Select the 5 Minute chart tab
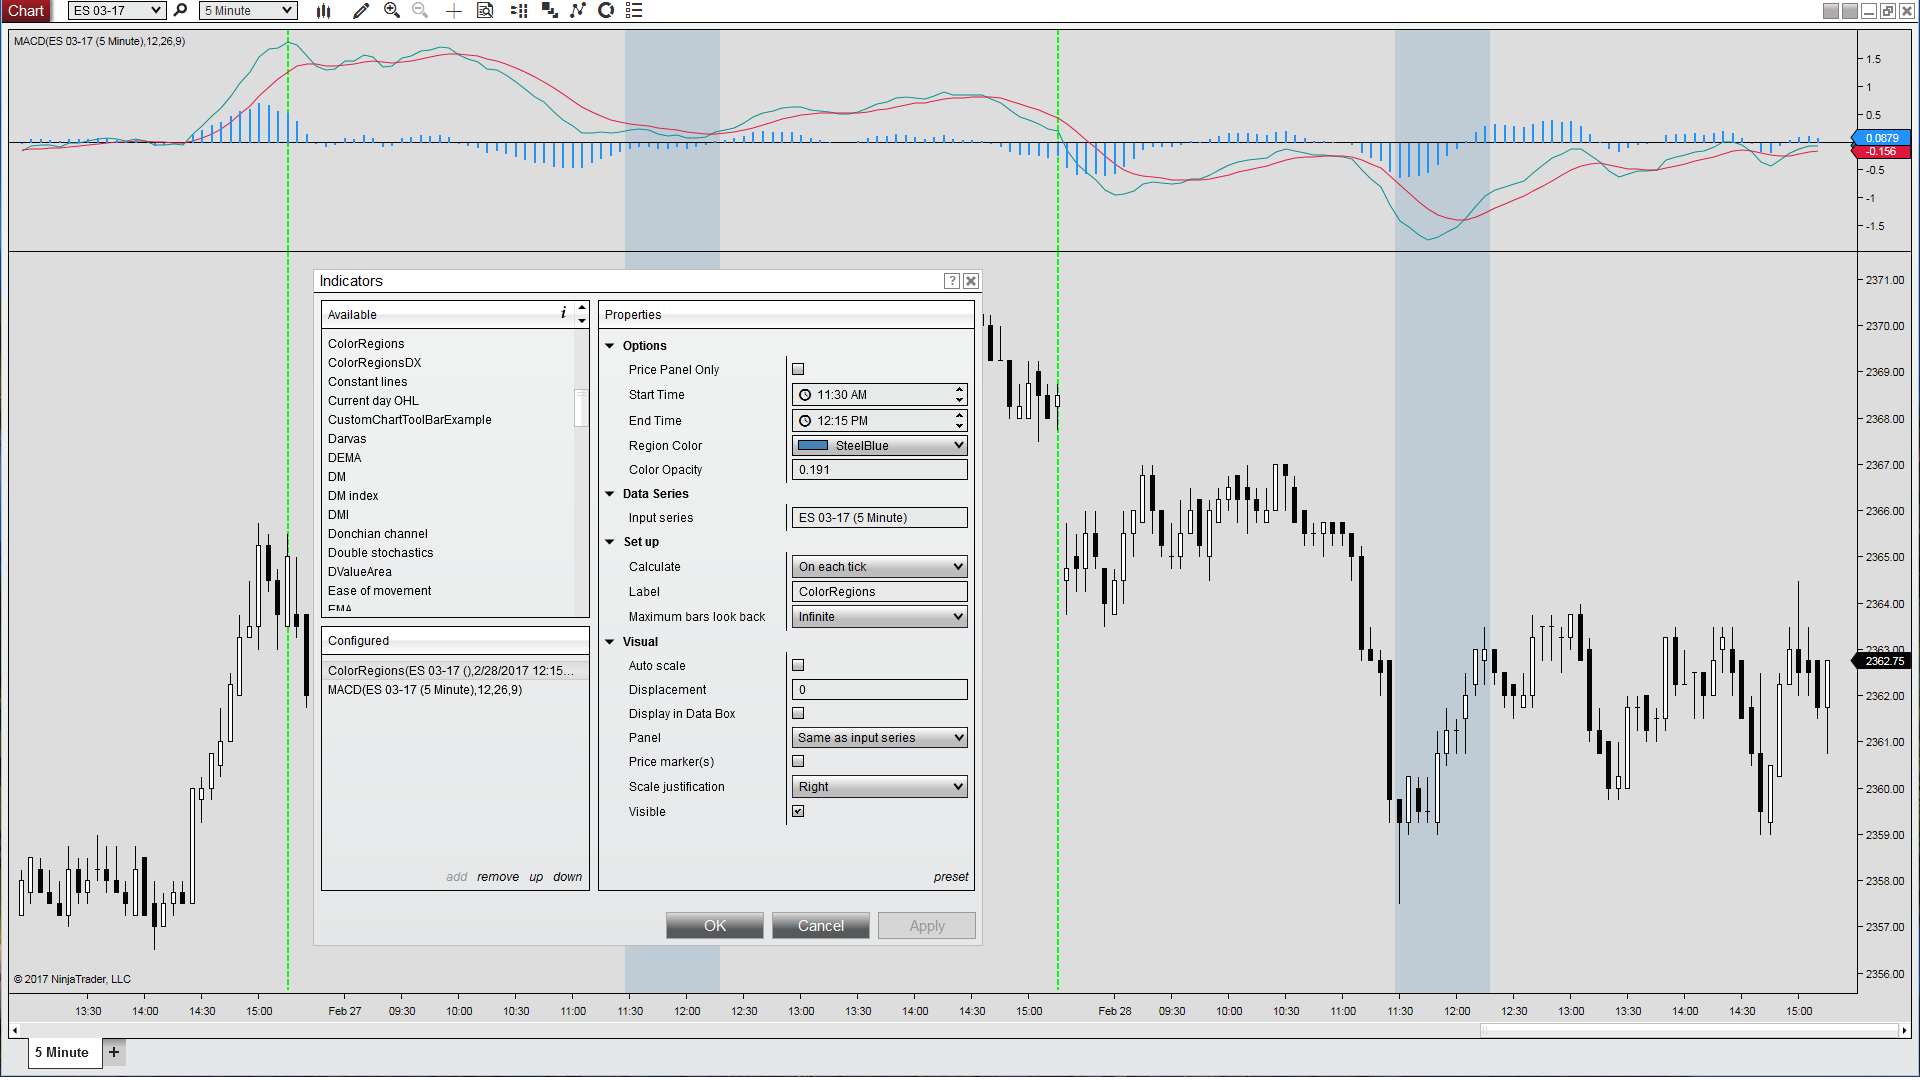Viewport: 1920px width, 1080px height. [62, 1052]
